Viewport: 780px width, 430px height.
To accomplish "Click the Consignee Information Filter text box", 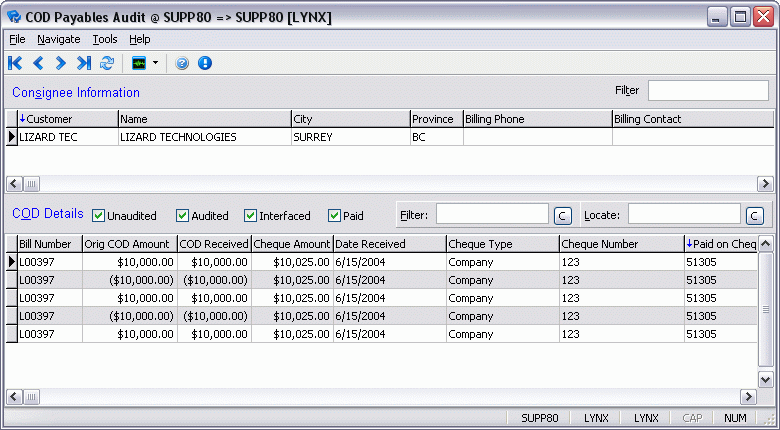I will point(708,91).
